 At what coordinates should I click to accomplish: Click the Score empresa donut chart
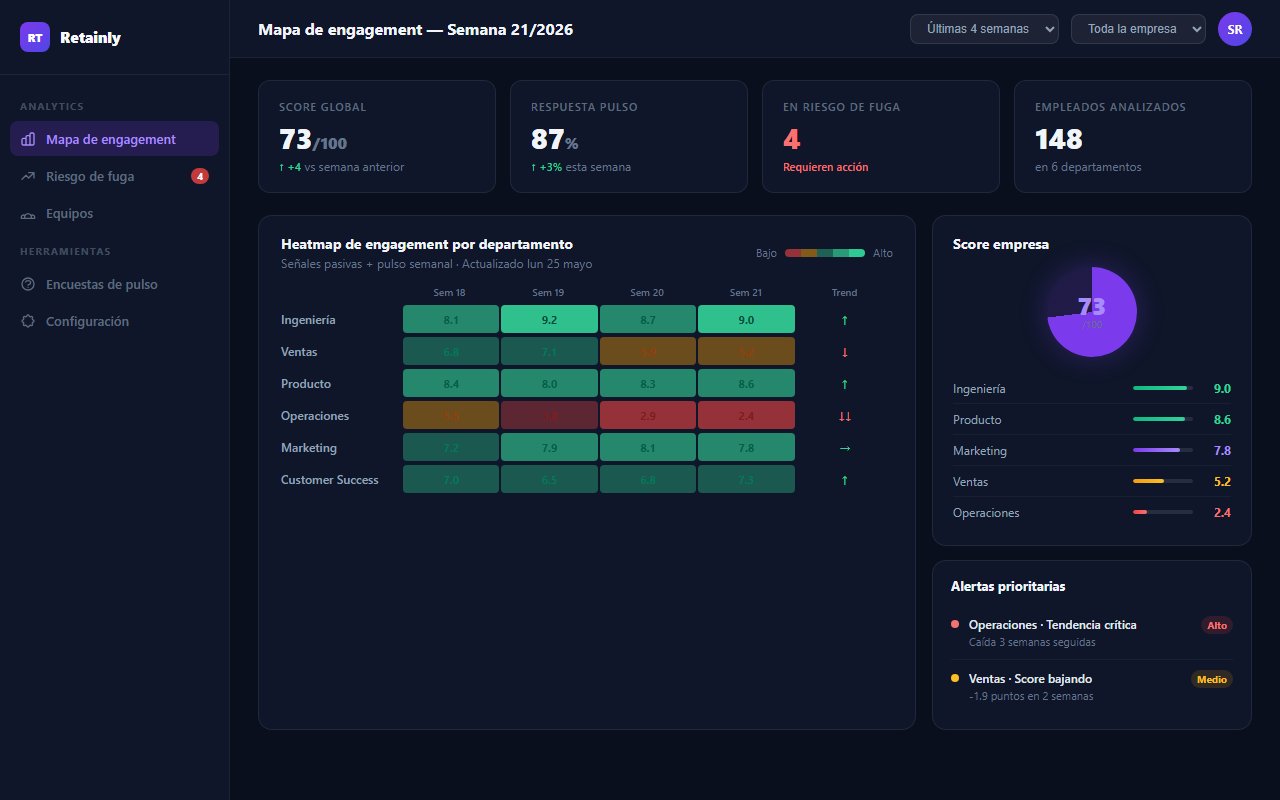tap(1091, 312)
